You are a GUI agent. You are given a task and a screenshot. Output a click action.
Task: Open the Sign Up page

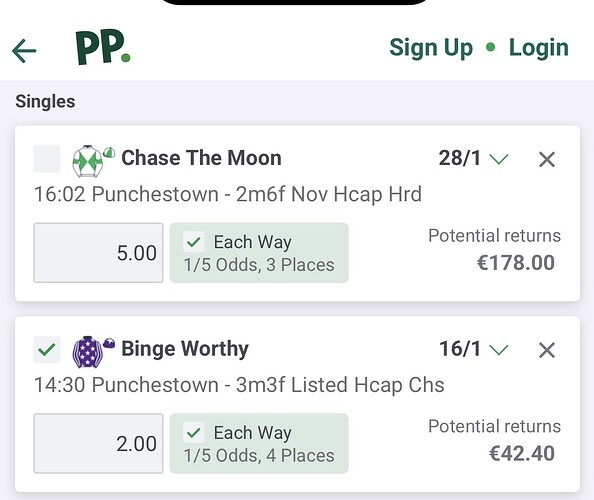[x=431, y=48]
